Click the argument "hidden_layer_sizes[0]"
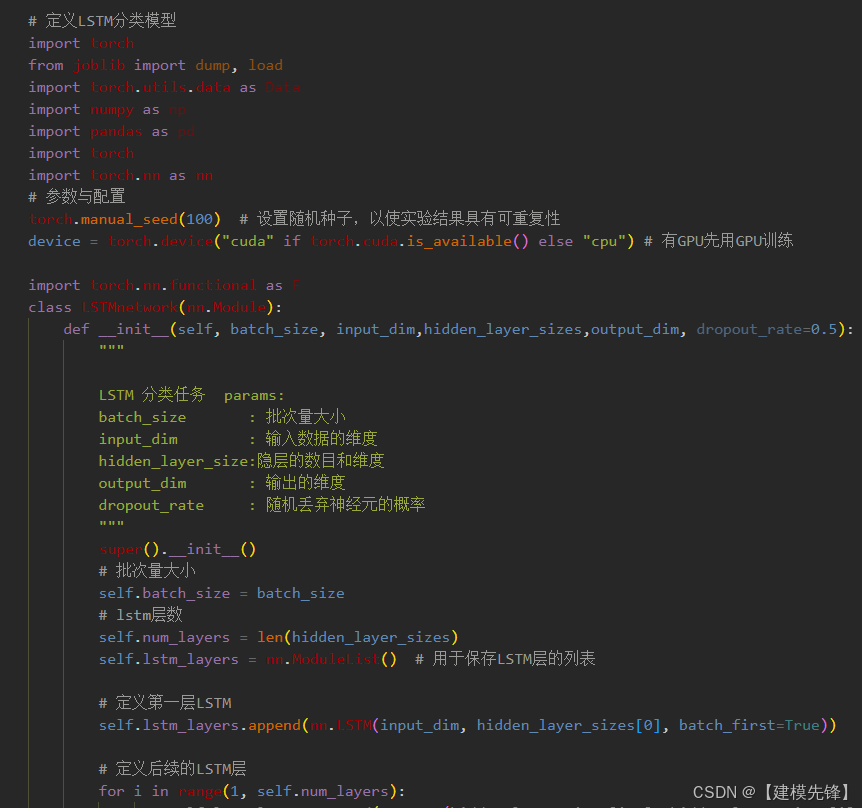 tap(569, 725)
